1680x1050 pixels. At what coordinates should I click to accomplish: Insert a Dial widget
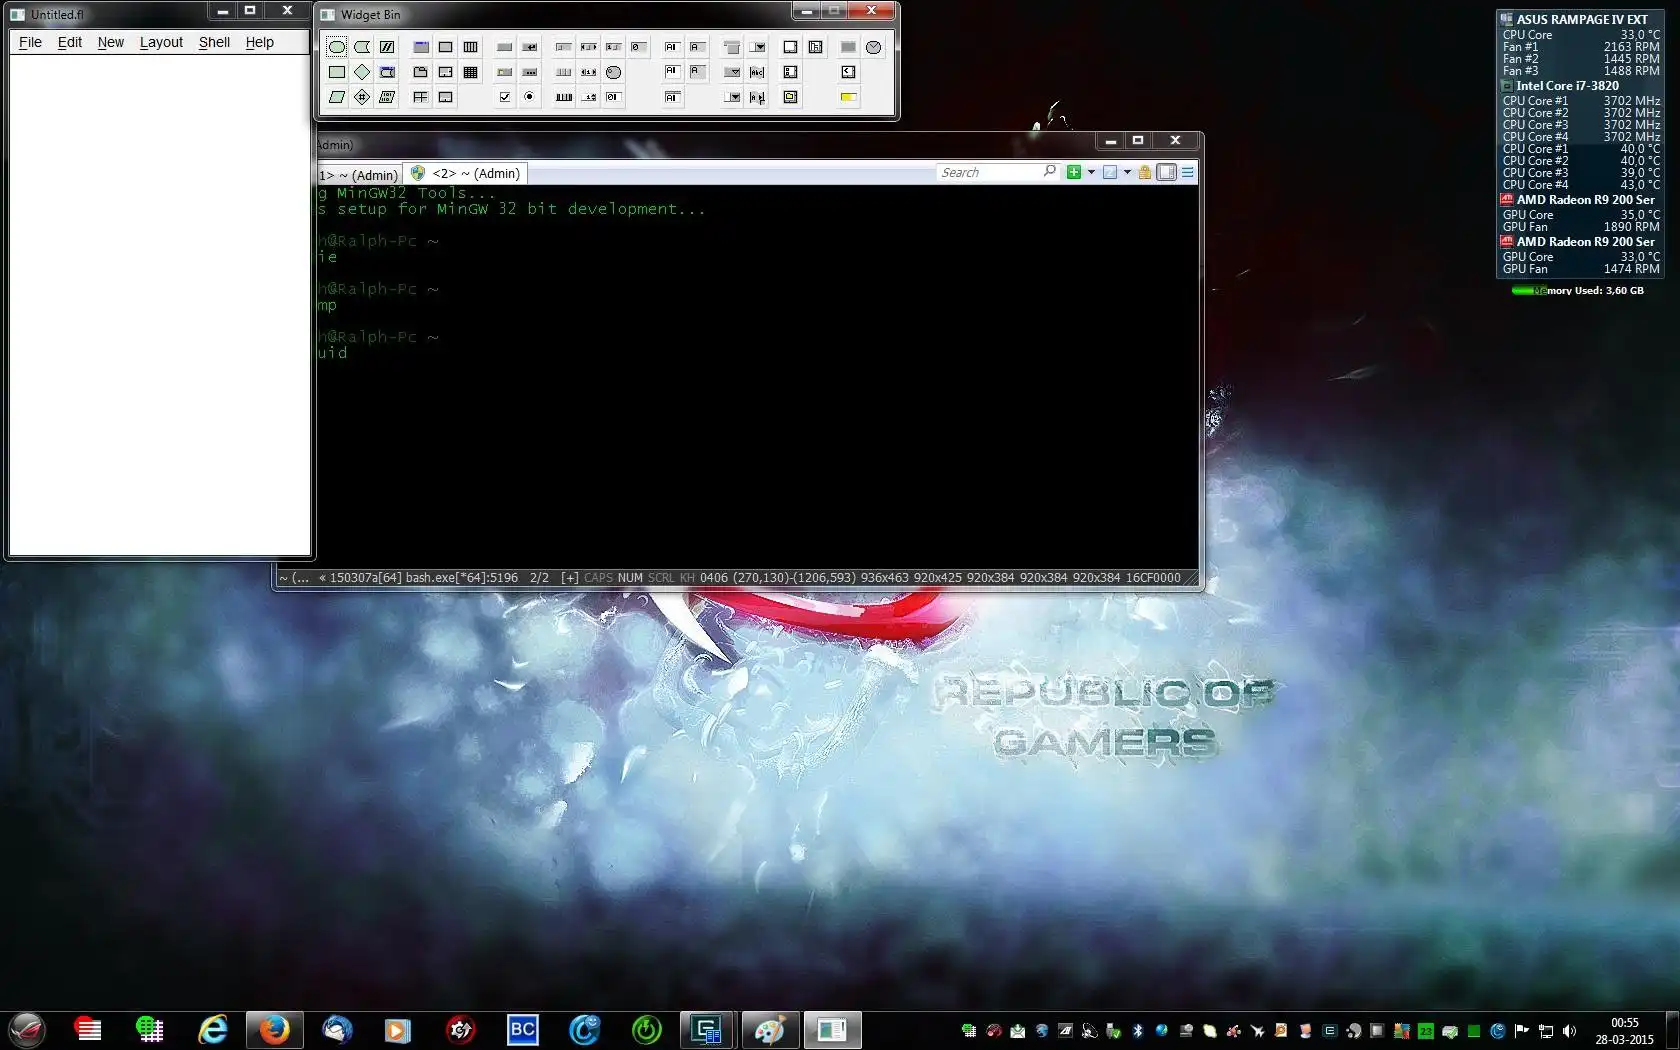[614, 72]
